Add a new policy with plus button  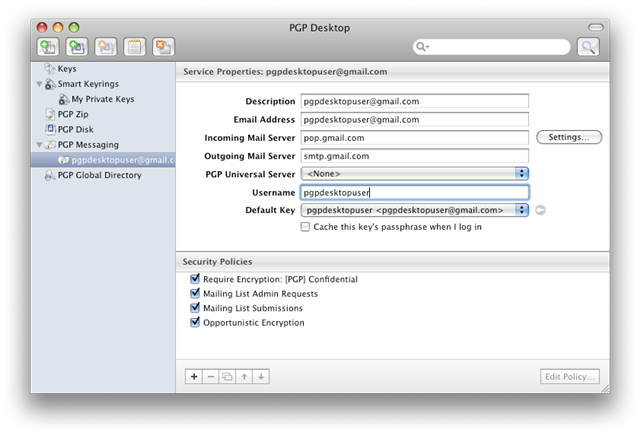(x=194, y=377)
